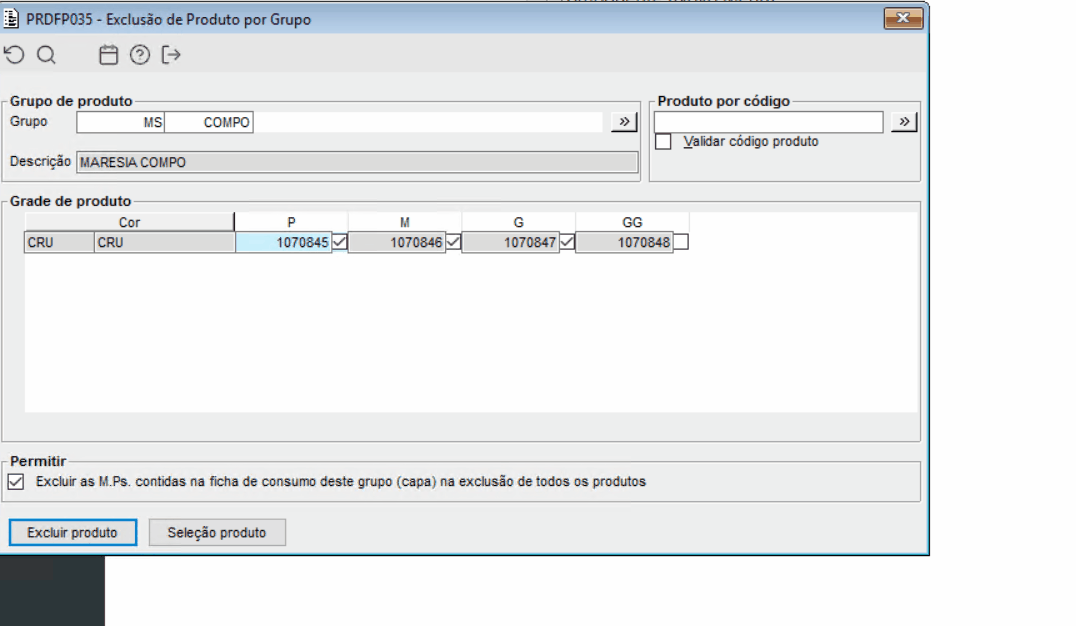The width and height of the screenshot is (1076, 626).
Task: Click the document icon in the title bar
Action: click(12, 19)
